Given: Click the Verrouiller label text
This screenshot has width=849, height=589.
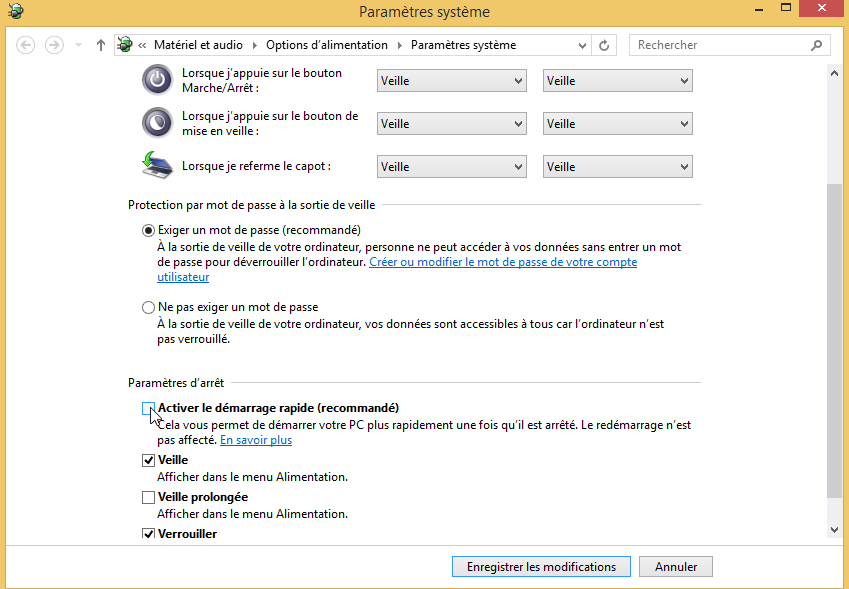Looking at the screenshot, I should point(187,534).
